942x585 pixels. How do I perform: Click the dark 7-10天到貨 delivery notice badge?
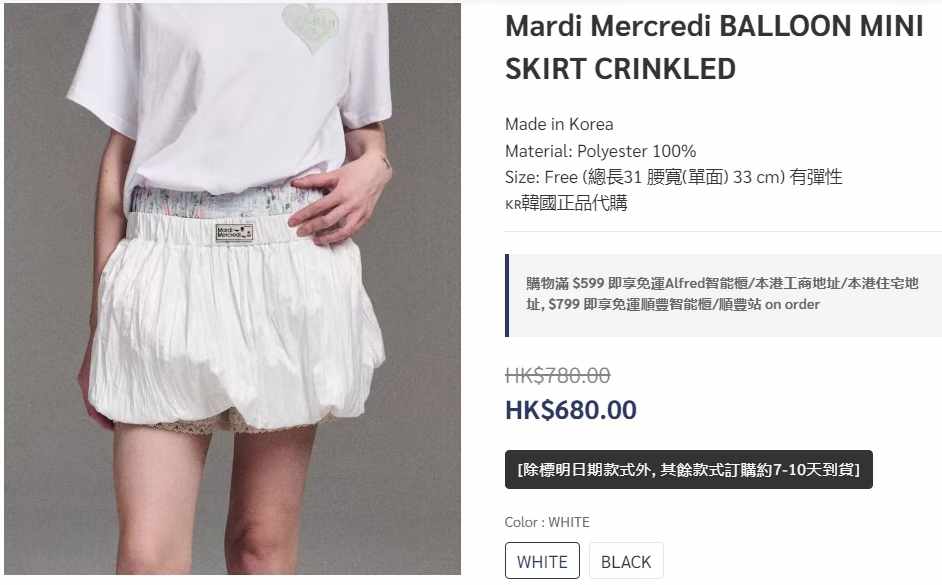pyautogui.click(x=688, y=469)
